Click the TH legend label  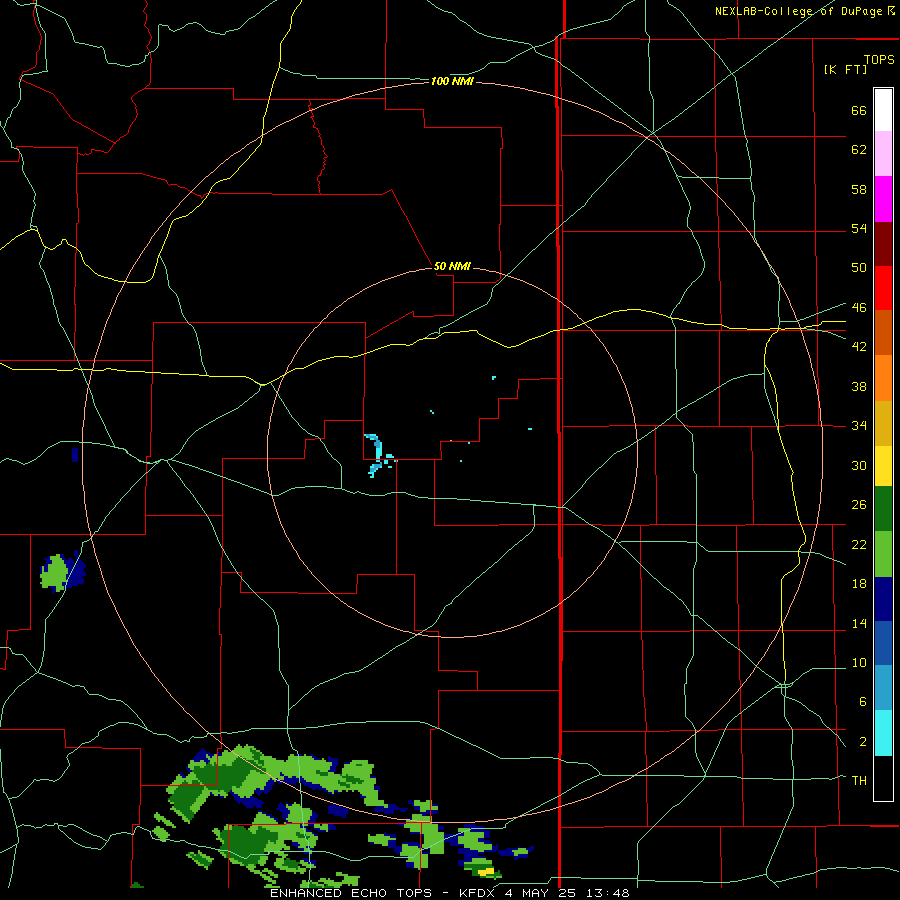859,780
